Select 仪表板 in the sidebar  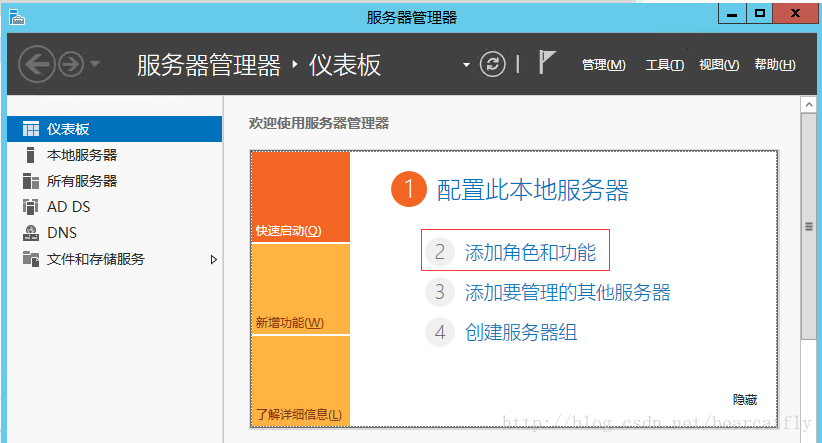68,129
